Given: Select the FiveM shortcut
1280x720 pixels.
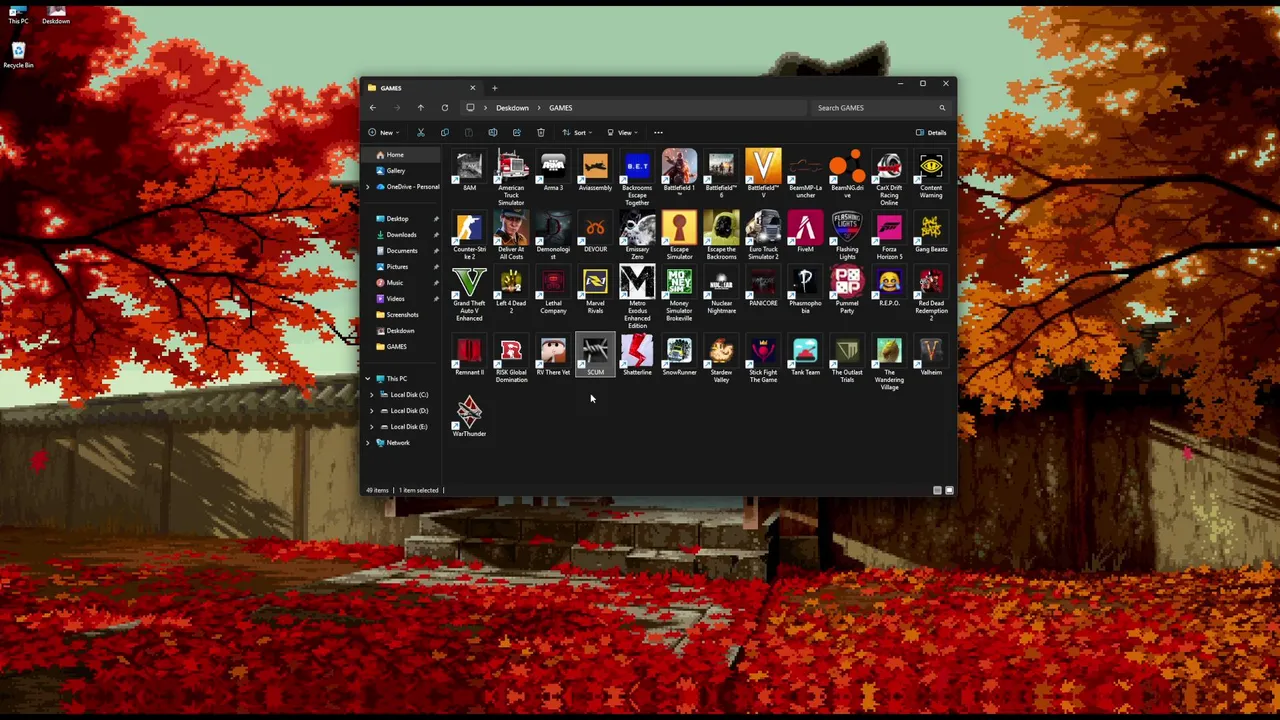Looking at the screenshot, I should 805,232.
